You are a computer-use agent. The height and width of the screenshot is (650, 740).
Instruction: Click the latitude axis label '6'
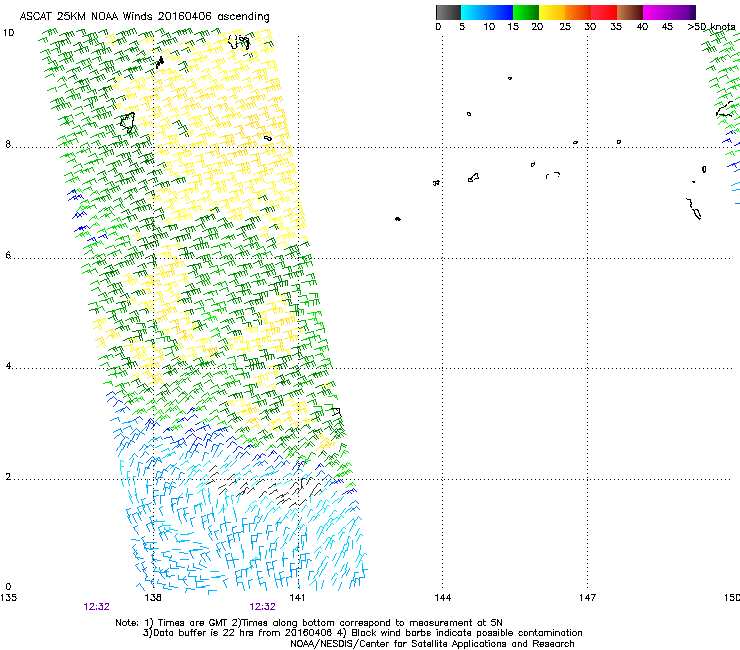tap(8, 255)
